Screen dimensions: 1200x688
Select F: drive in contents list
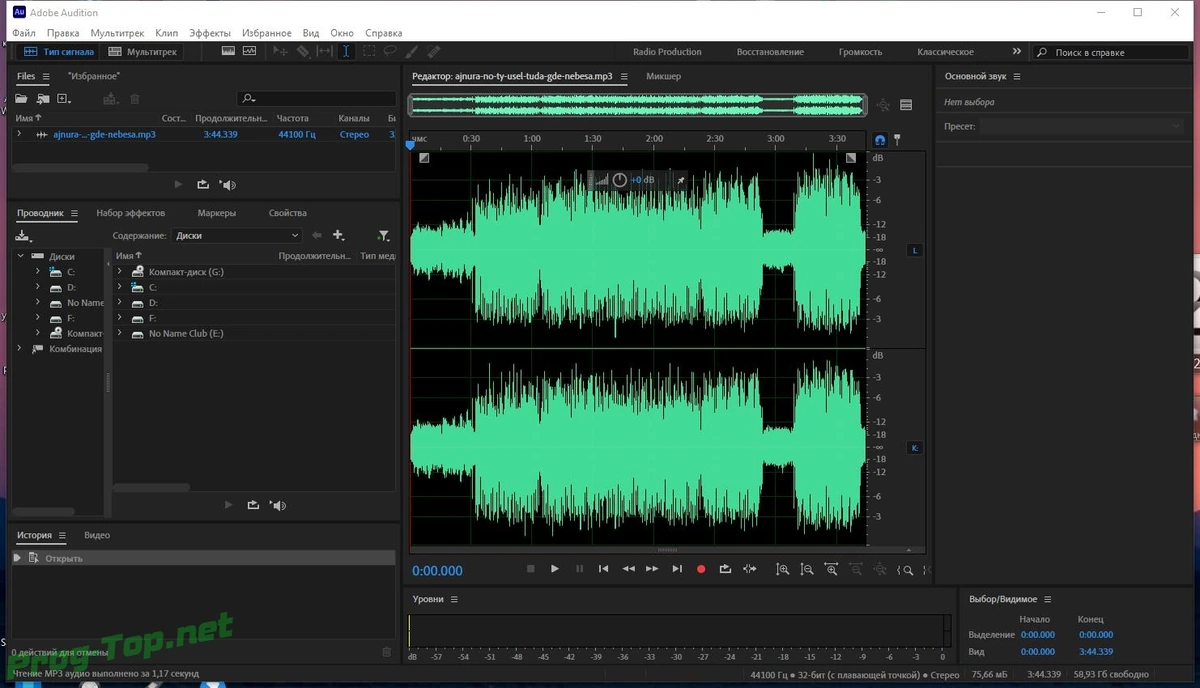point(153,318)
